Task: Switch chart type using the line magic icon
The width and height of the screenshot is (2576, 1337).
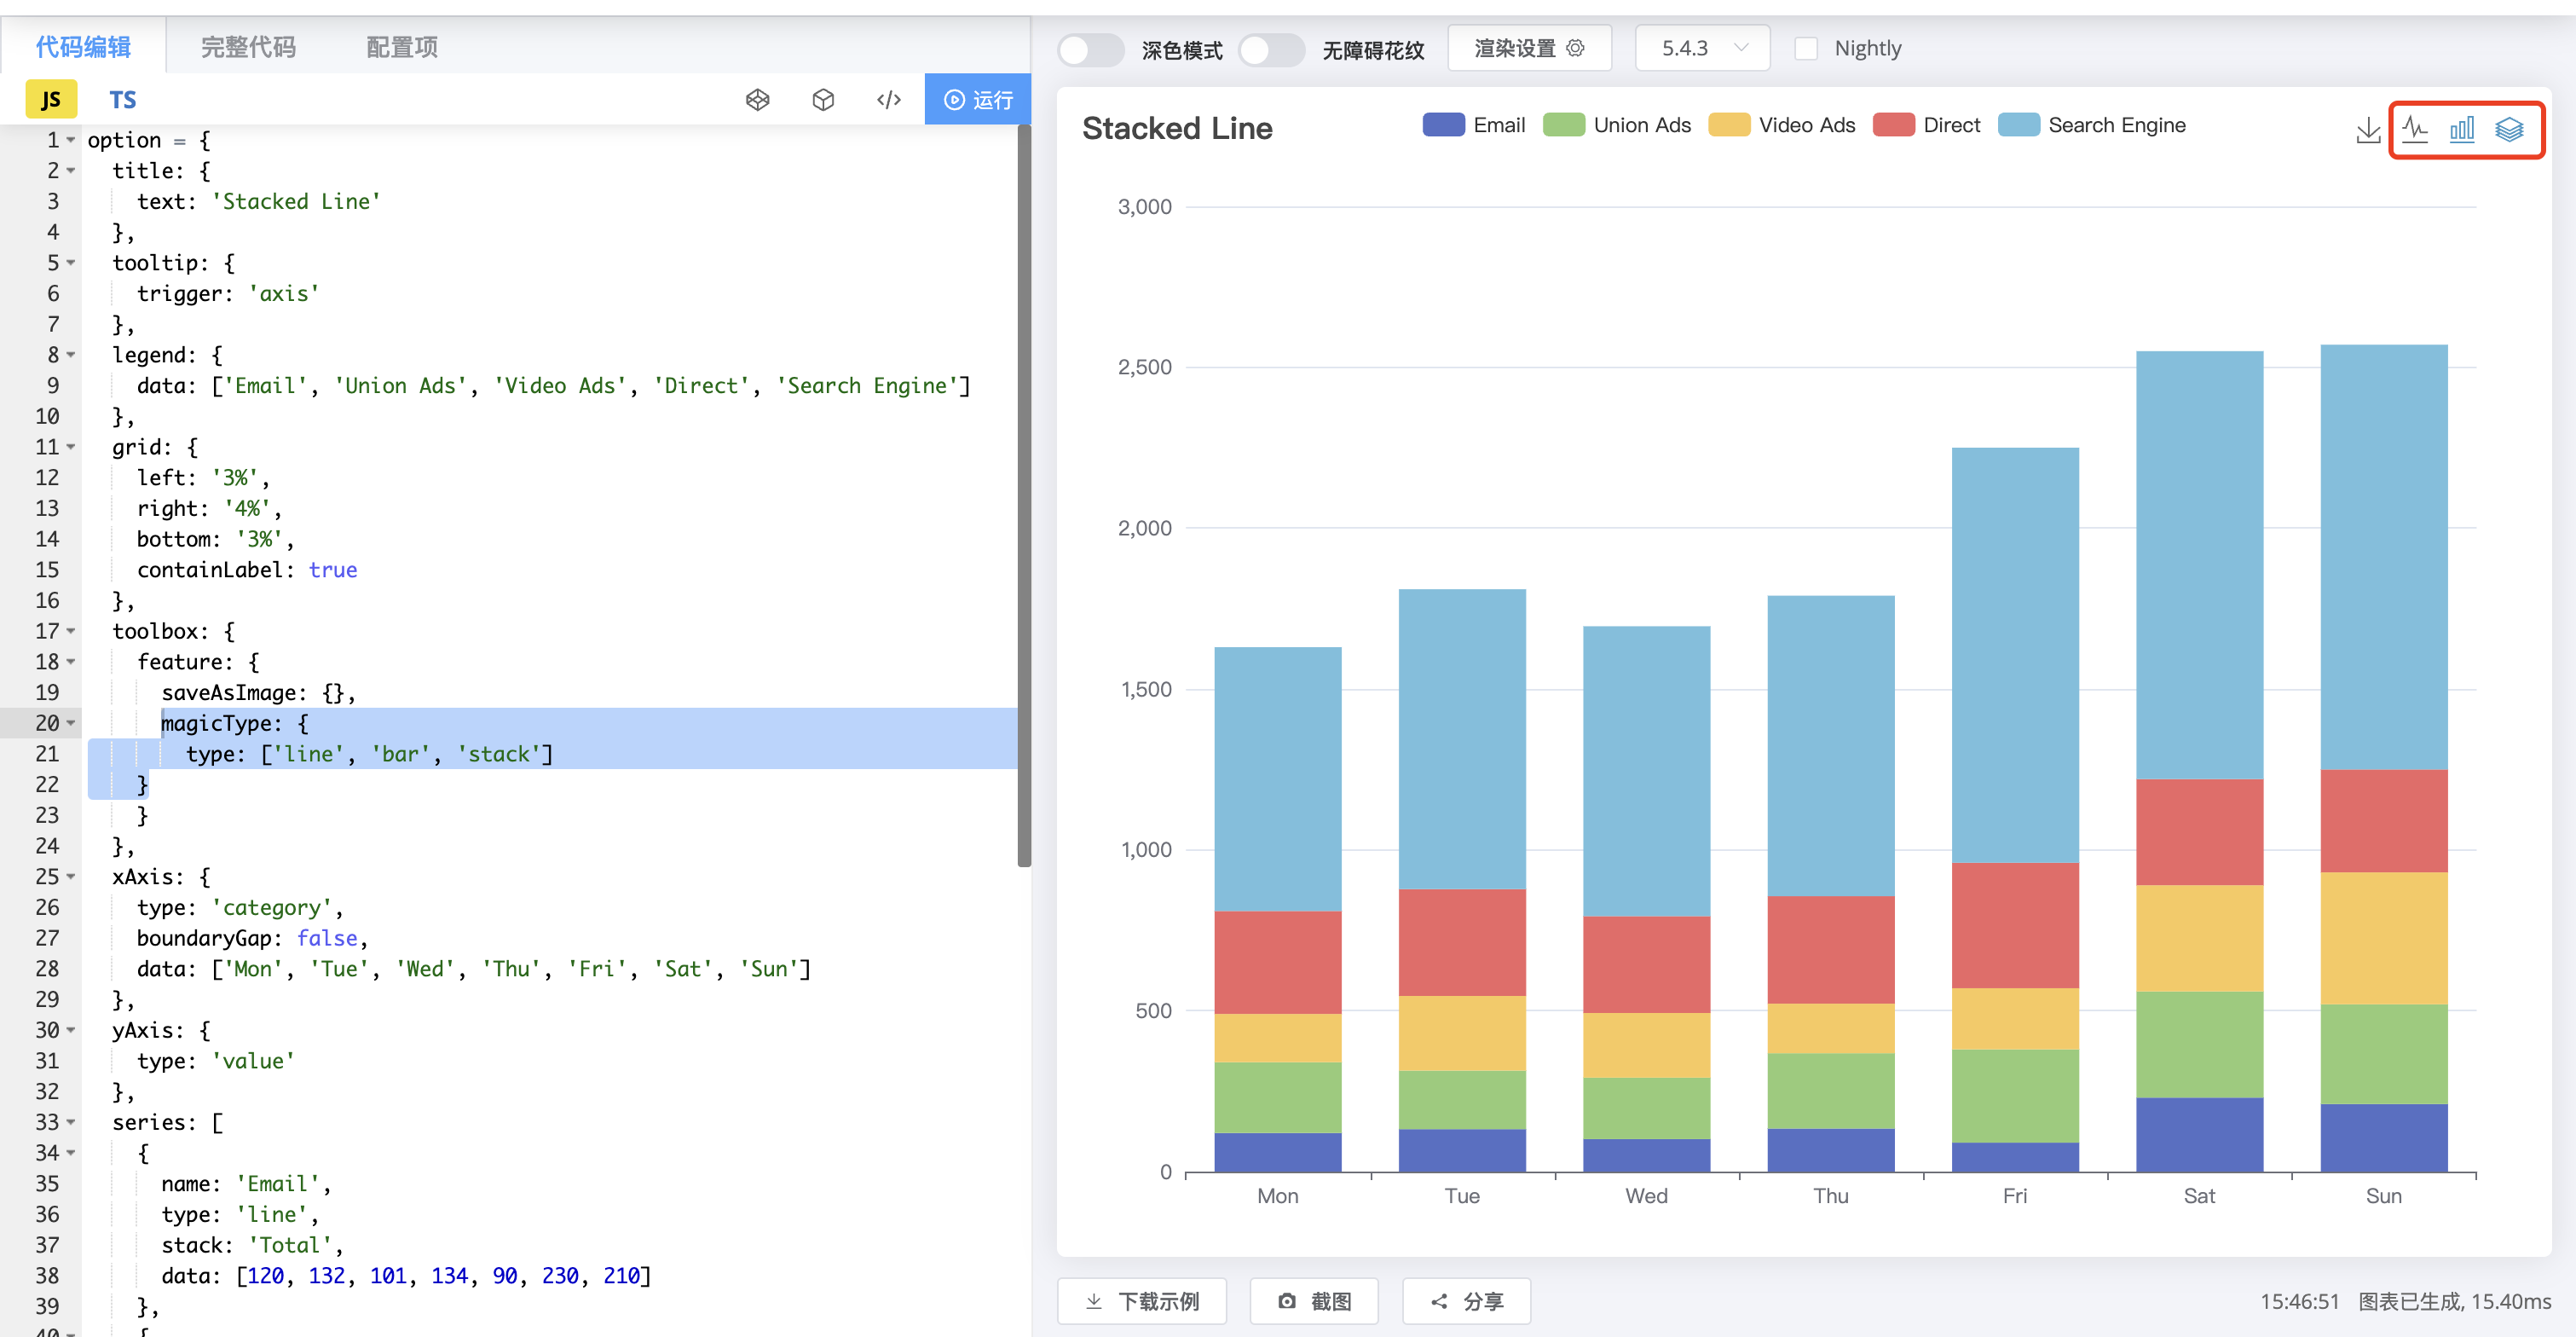Action: [2415, 129]
